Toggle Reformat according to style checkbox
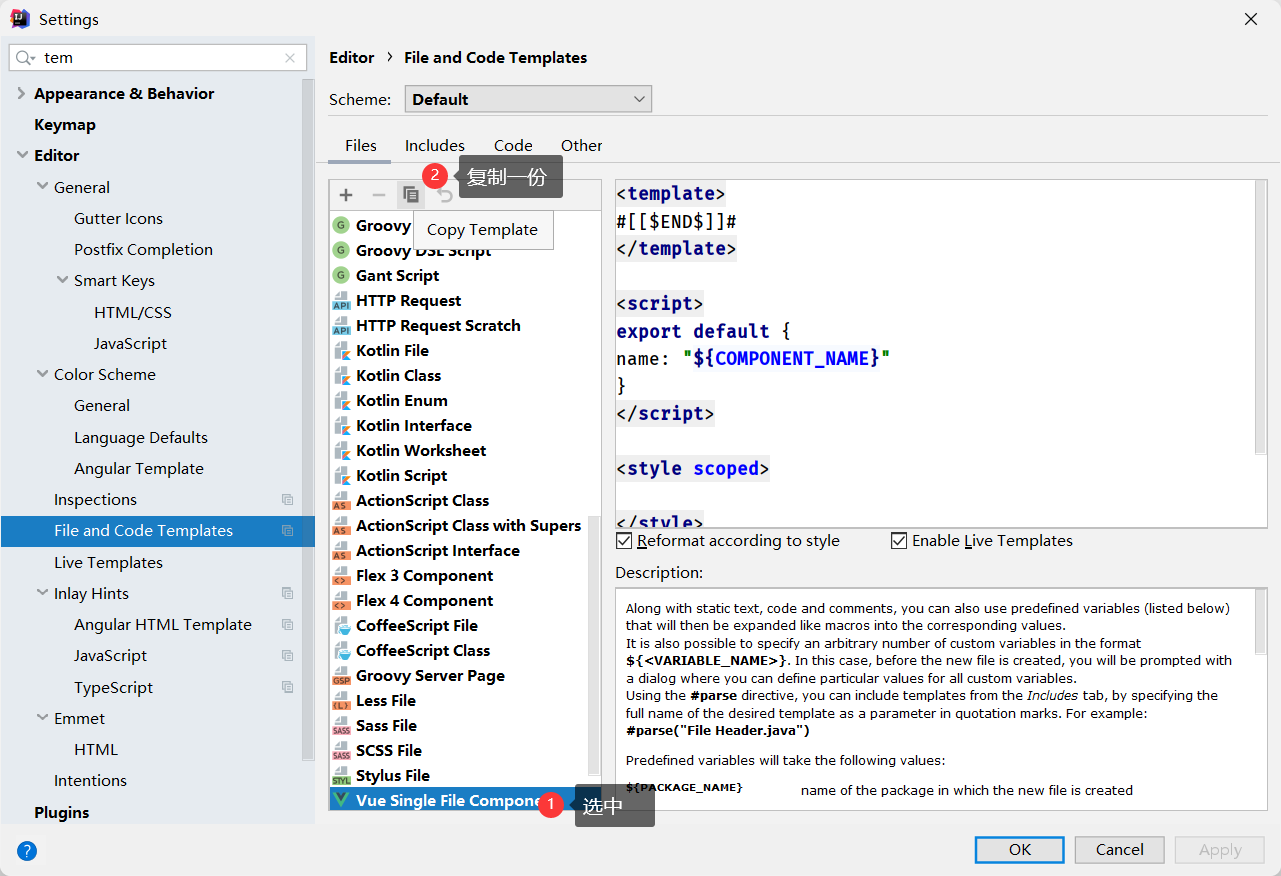1281x876 pixels. point(624,541)
